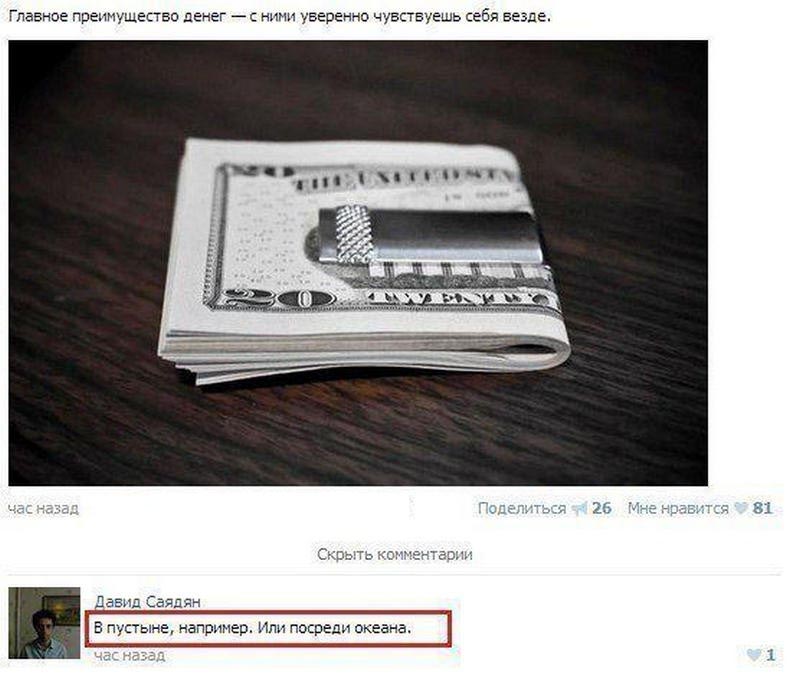Open Давид Саядян's avatar photo
This screenshot has height=679, width=800.
click(x=44, y=623)
